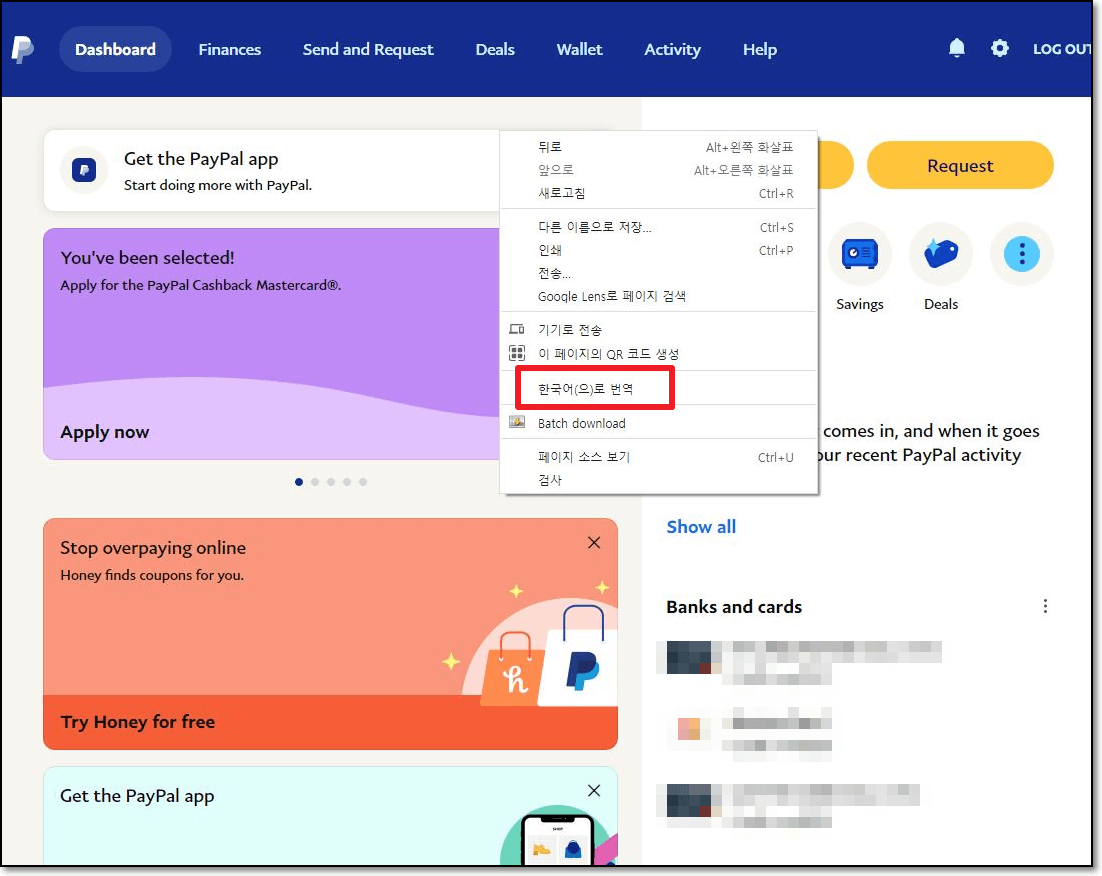Open the Wallet tab
1102x876 pixels.
pyautogui.click(x=580, y=49)
